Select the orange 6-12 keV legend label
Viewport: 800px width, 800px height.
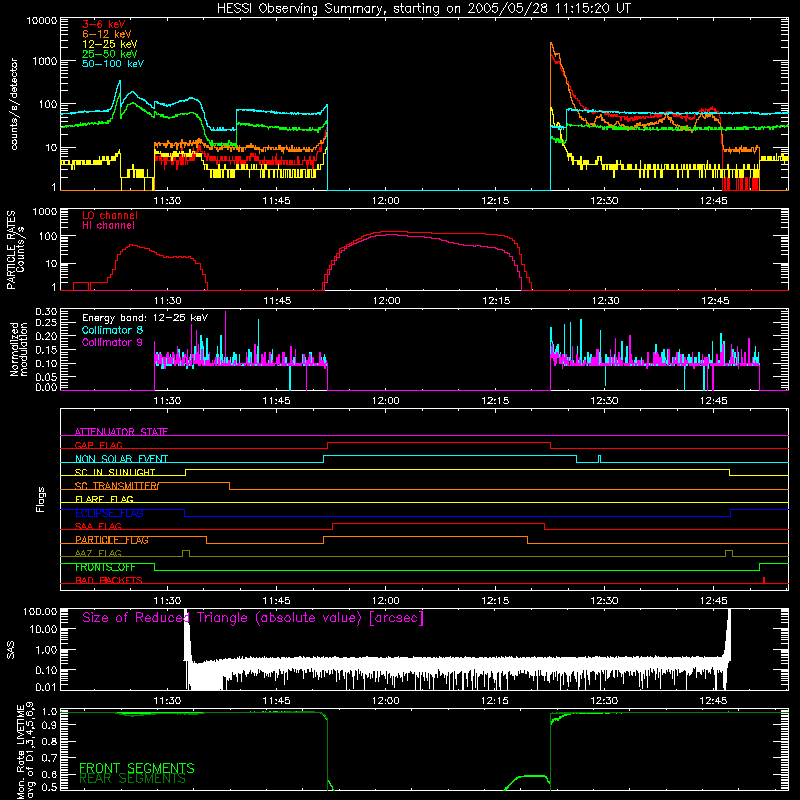[x=107, y=34]
